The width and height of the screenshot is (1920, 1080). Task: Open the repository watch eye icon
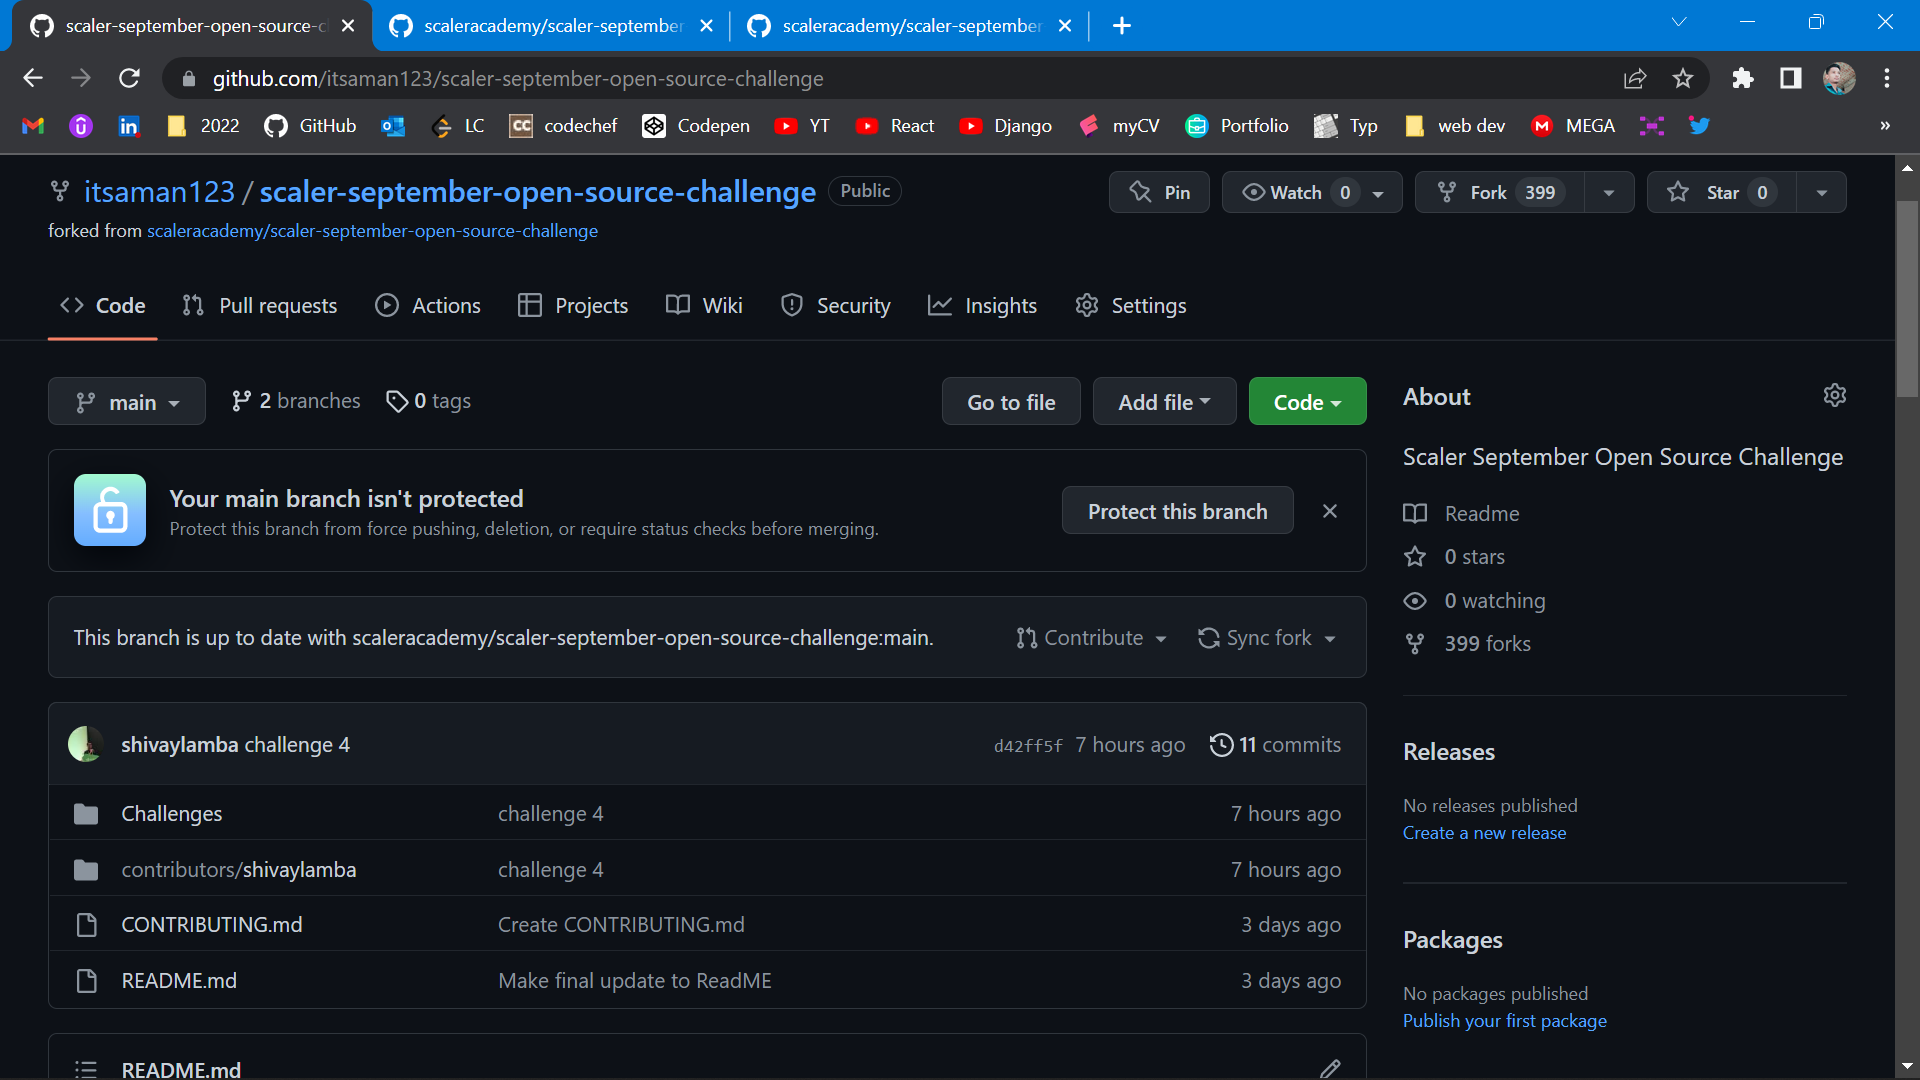[x=1253, y=192]
